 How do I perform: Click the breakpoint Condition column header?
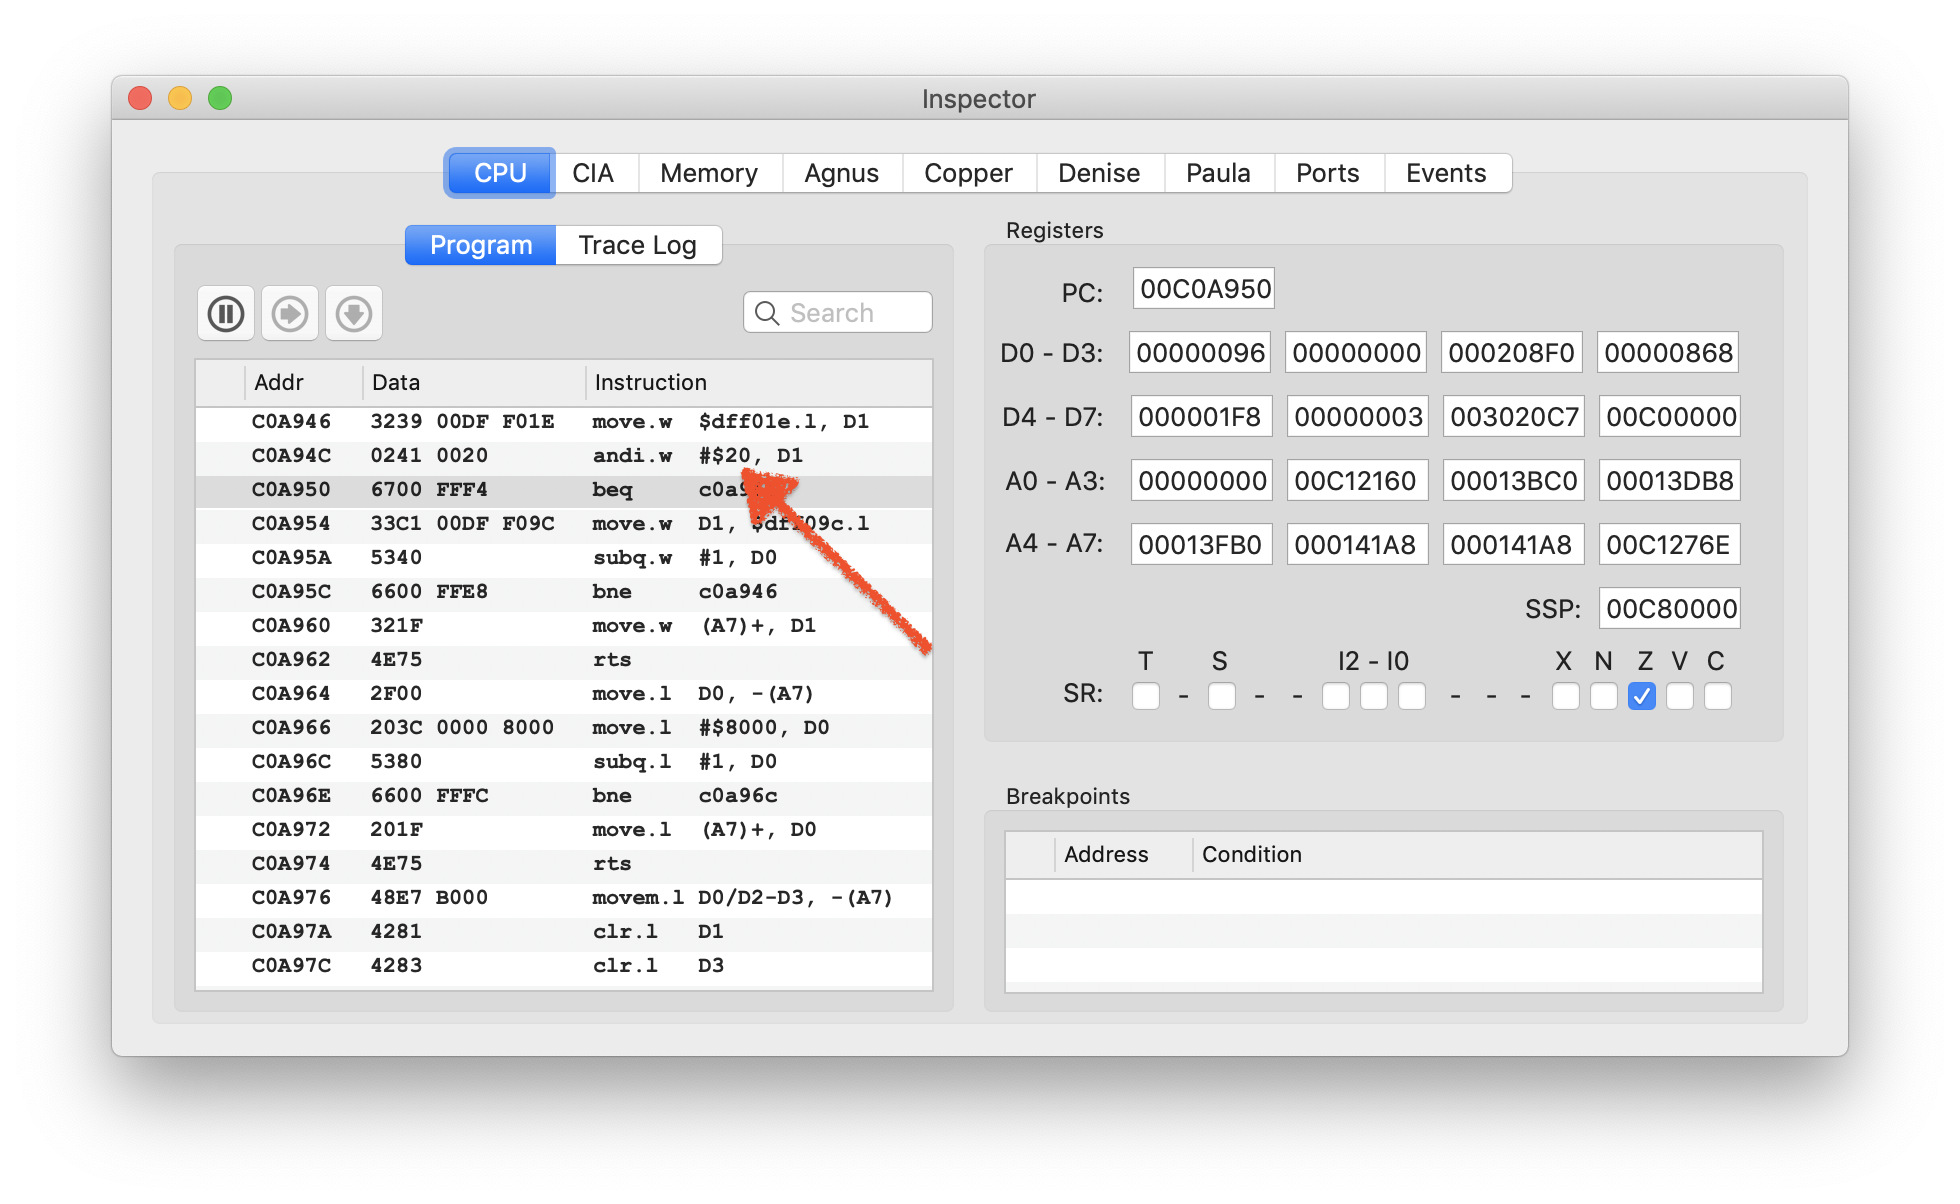point(1477,855)
